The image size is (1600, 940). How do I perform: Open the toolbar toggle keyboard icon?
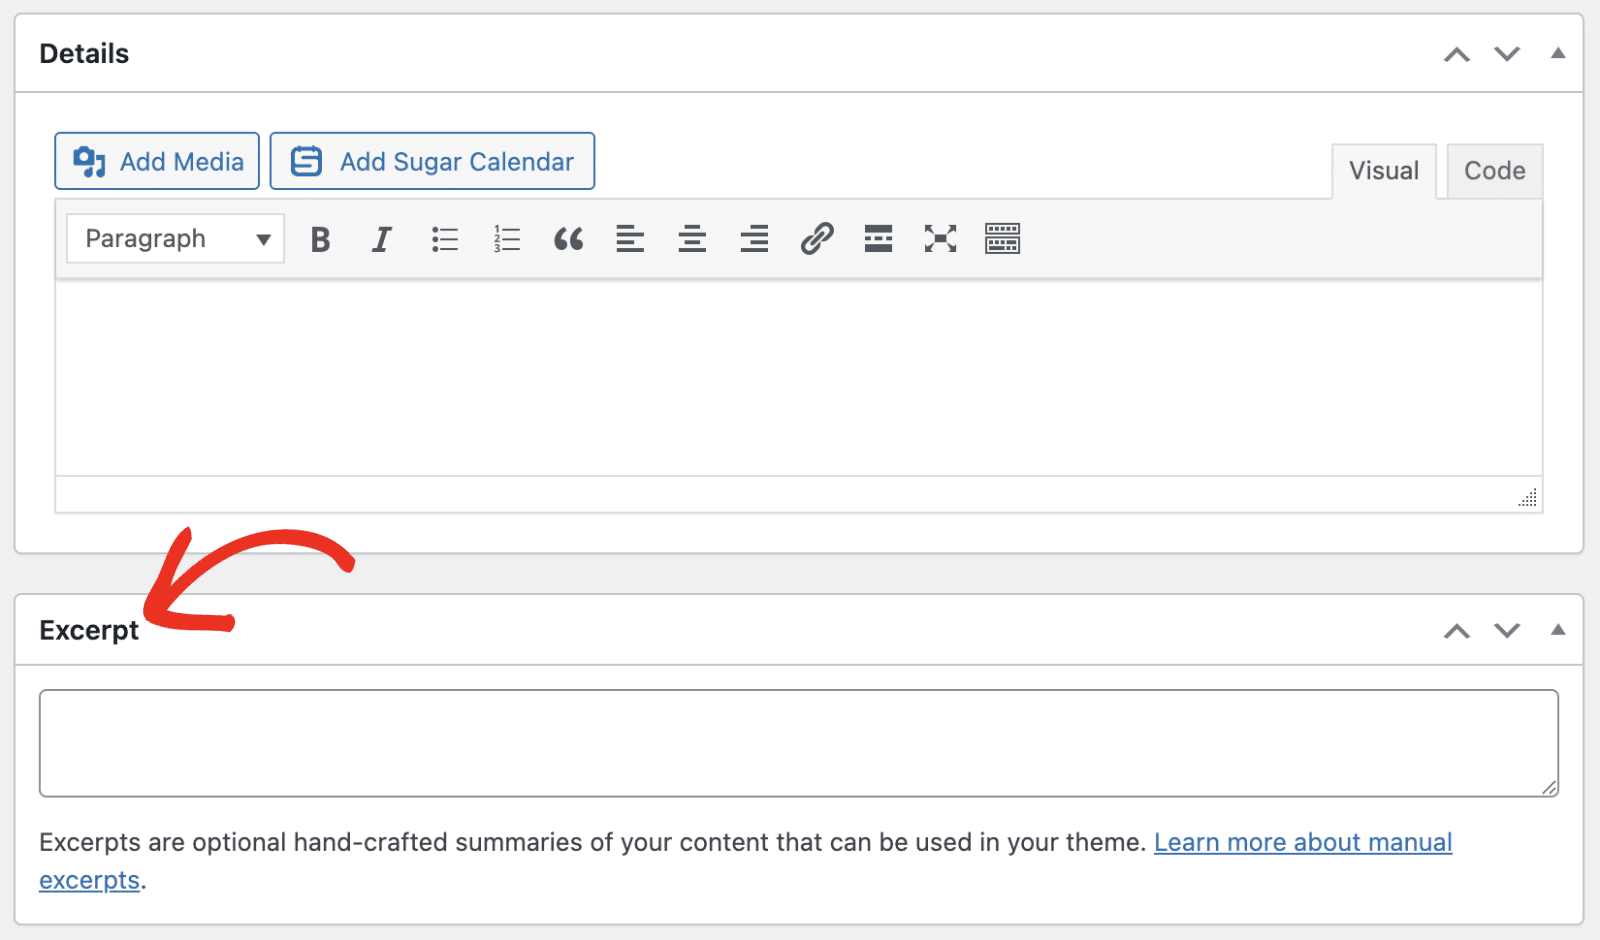[1002, 238]
